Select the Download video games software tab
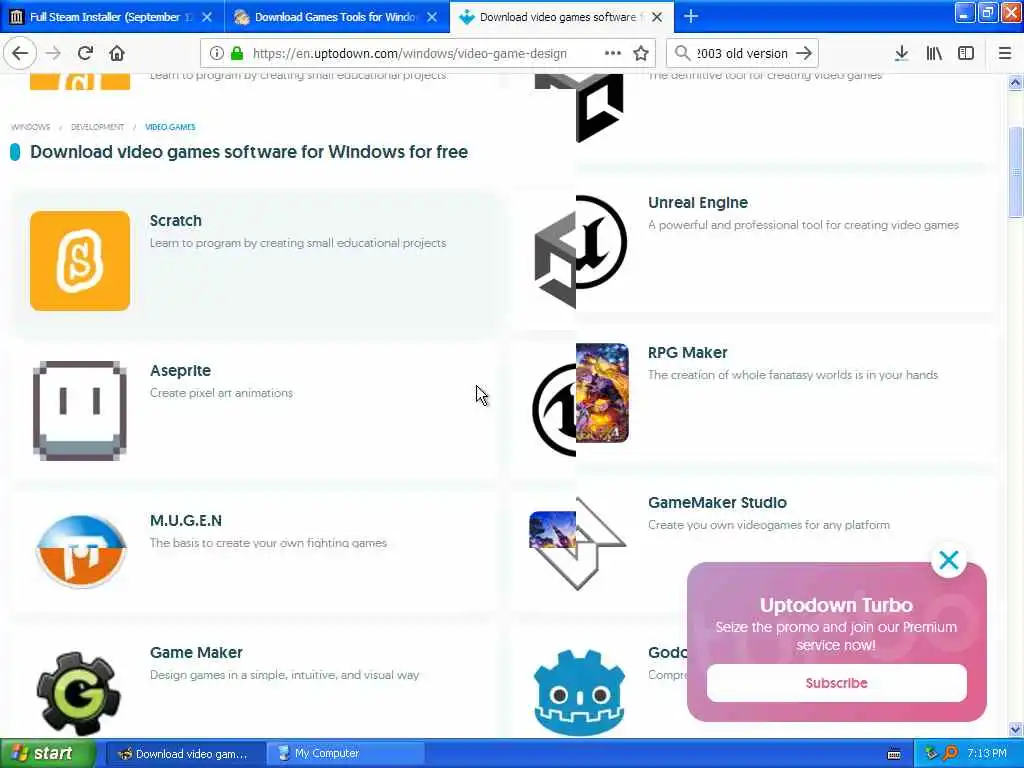Screen dimensions: 1024x768 coord(562,17)
